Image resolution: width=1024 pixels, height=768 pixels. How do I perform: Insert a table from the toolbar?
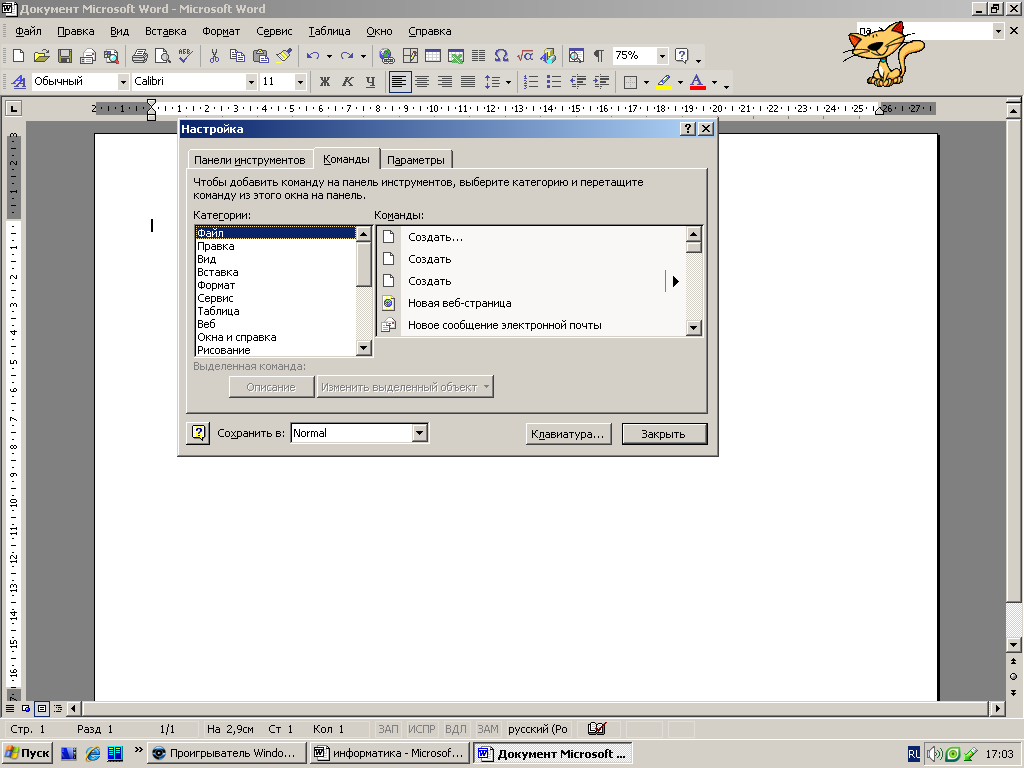click(x=432, y=56)
